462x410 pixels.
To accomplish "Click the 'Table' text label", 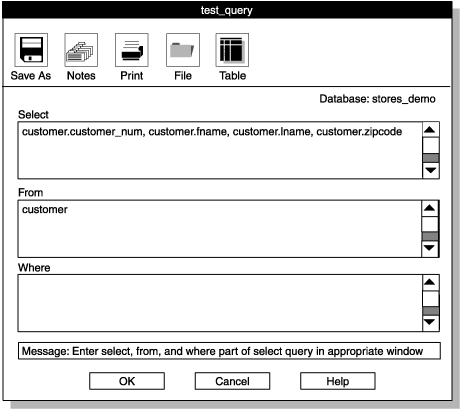I will pyautogui.click(x=232, y=76).
